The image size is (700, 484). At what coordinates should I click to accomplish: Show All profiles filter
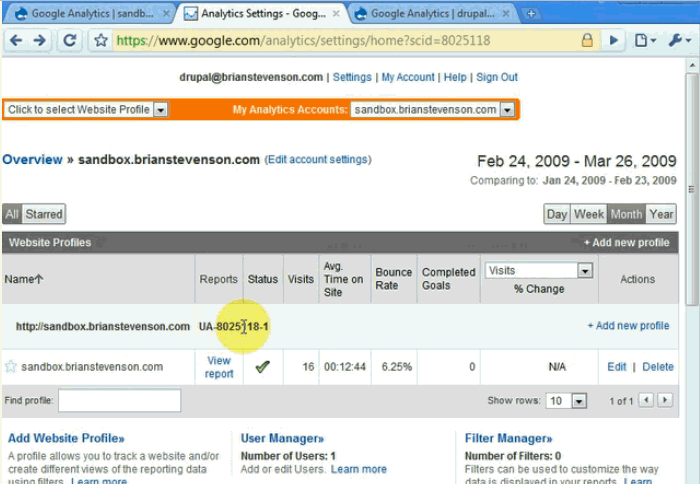pyautogui.click(x=12, y=214)
